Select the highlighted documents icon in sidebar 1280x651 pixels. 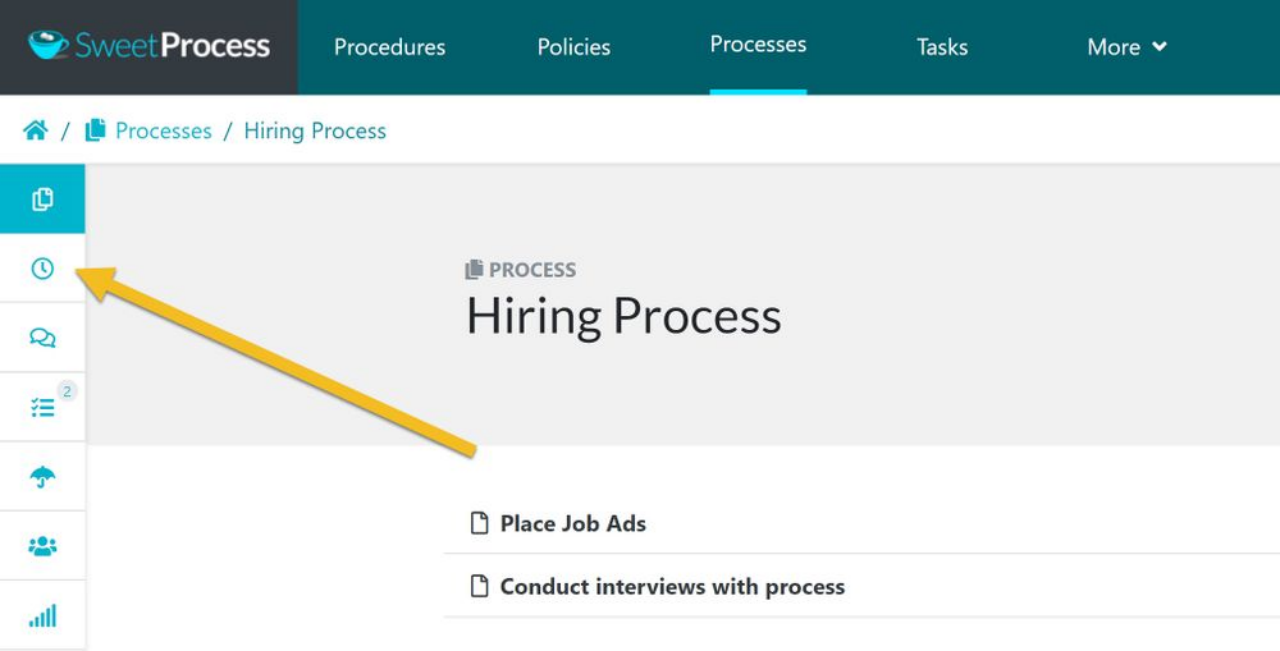[x=42, y=198]
